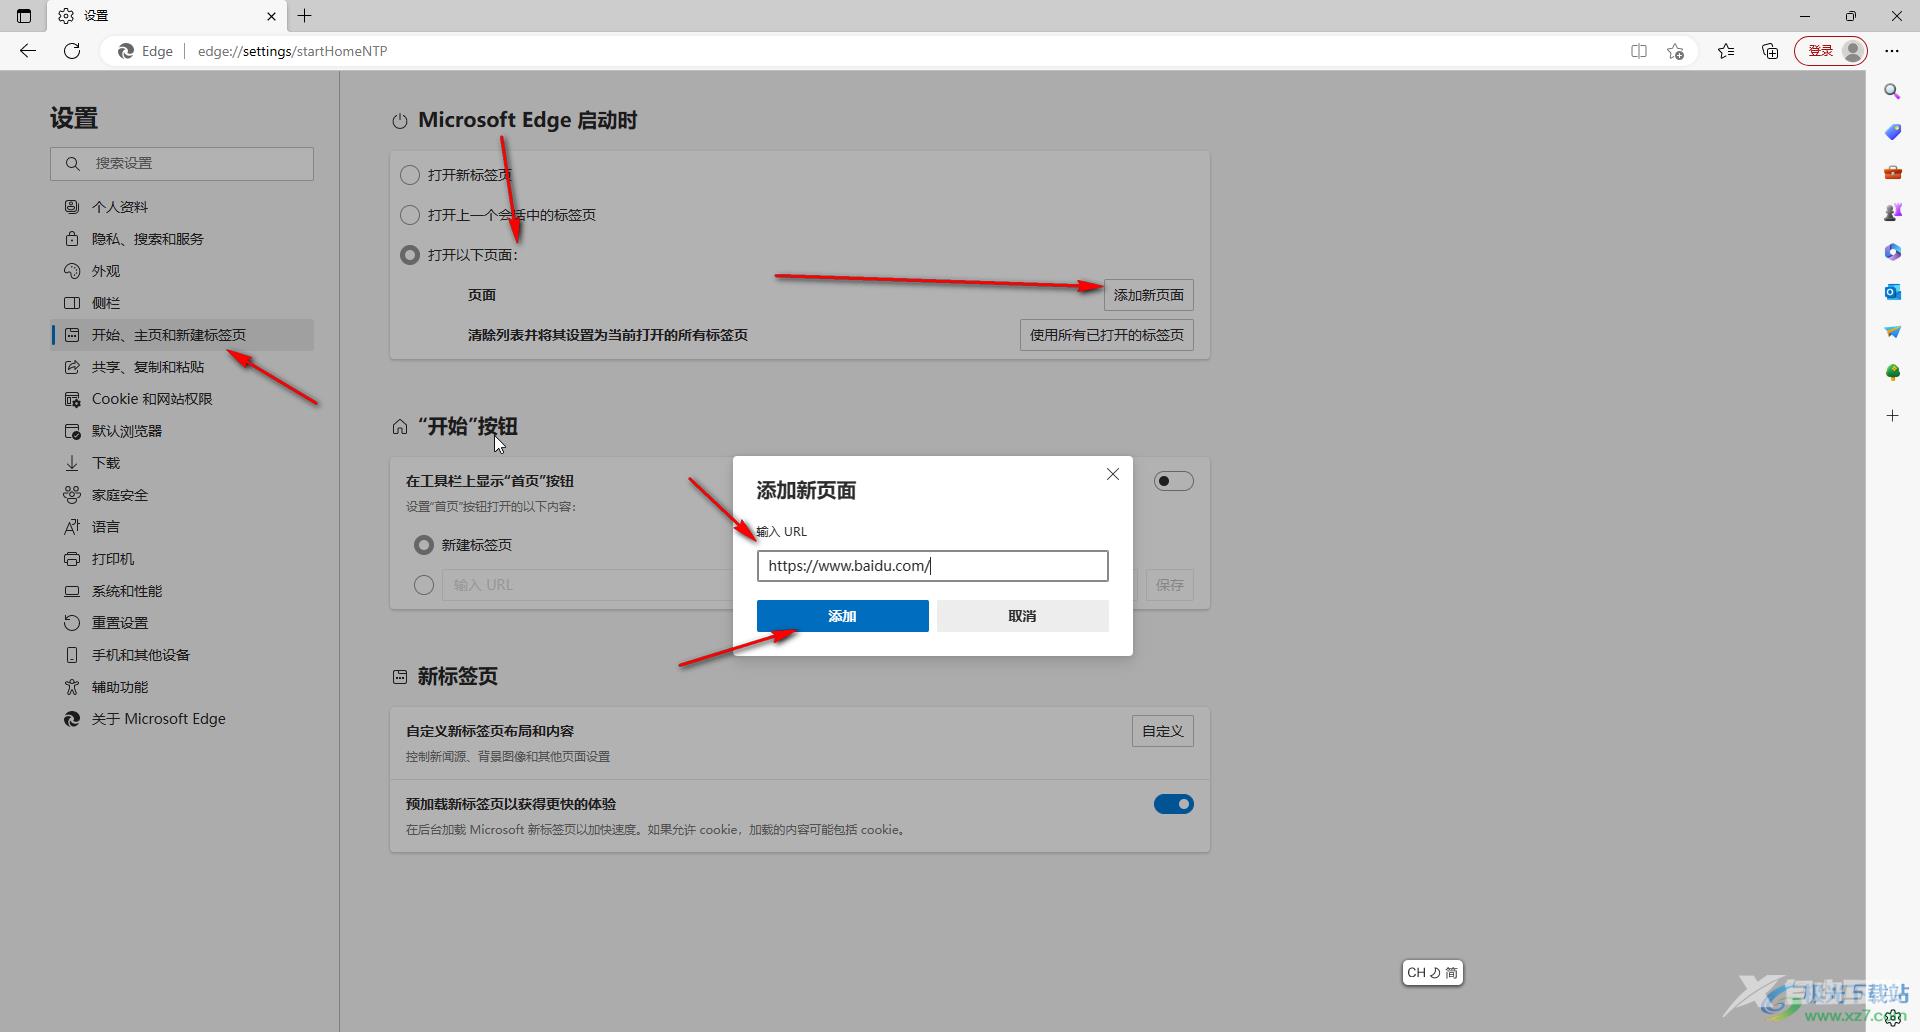Add page to favorites star icon

(1676, 51)
